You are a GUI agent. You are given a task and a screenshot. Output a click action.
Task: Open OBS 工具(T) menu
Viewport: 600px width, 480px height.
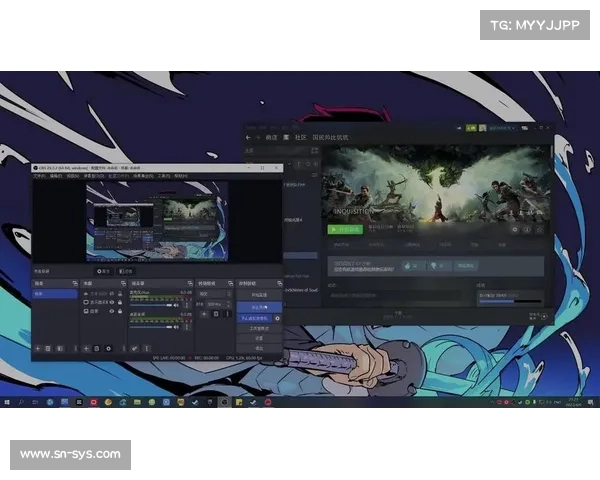pos(164,176)
